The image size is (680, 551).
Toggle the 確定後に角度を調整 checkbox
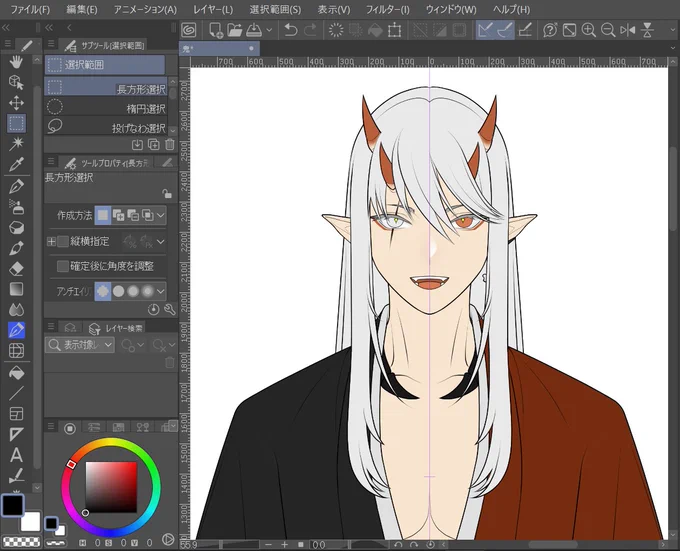63,266
